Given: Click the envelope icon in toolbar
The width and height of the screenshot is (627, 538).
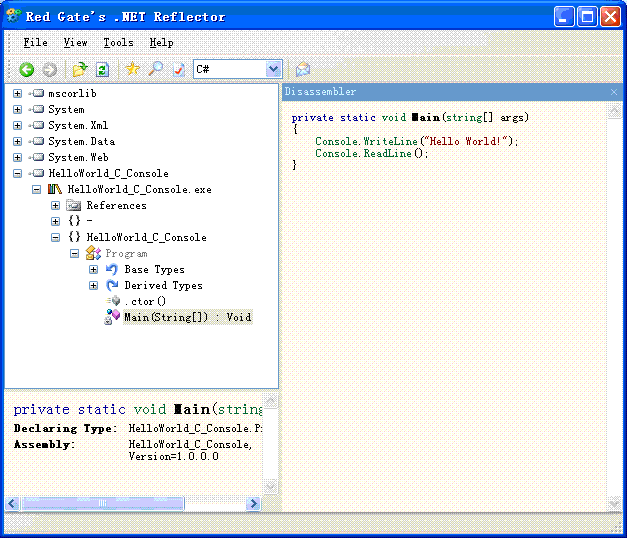Looking at the screenshot, I should pos(303,70).
